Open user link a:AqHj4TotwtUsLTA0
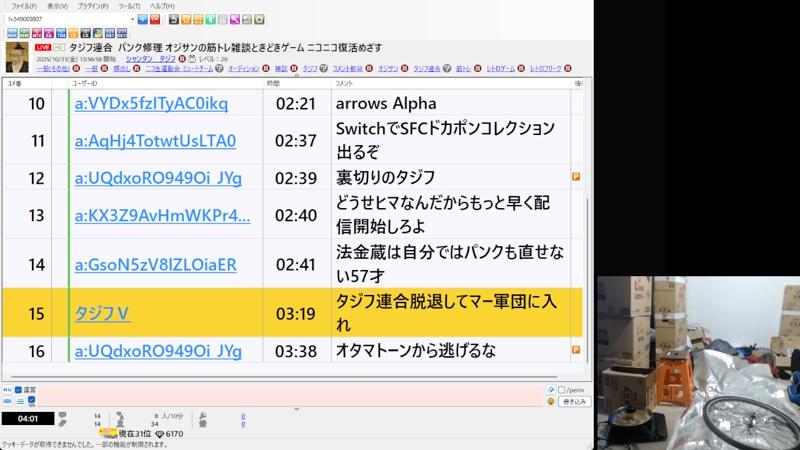This screenshot has width=800, height=450. (x=155, y=141)
